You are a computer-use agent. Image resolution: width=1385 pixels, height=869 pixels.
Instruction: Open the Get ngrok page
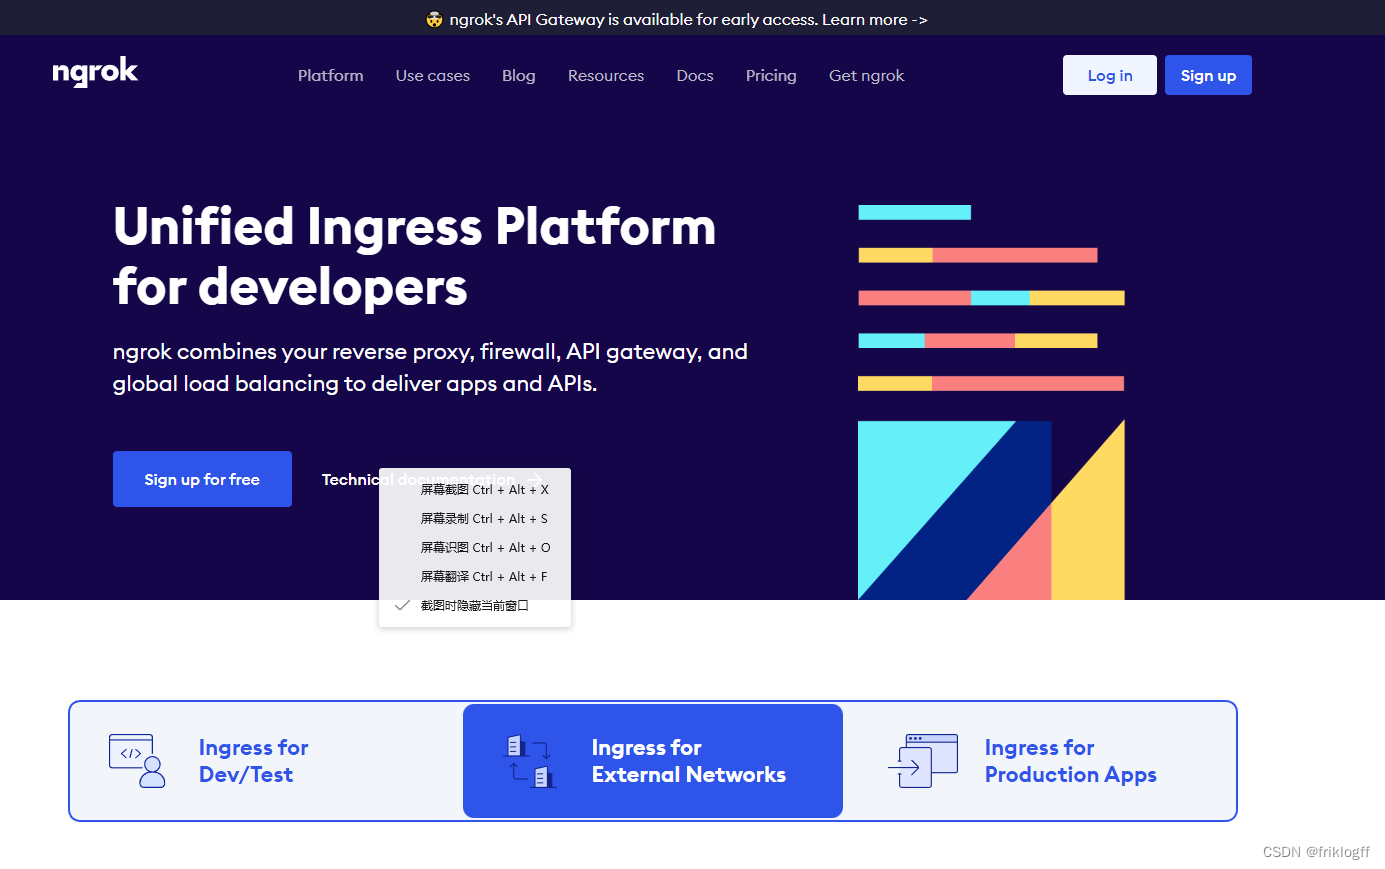click(x=866, y=75)
